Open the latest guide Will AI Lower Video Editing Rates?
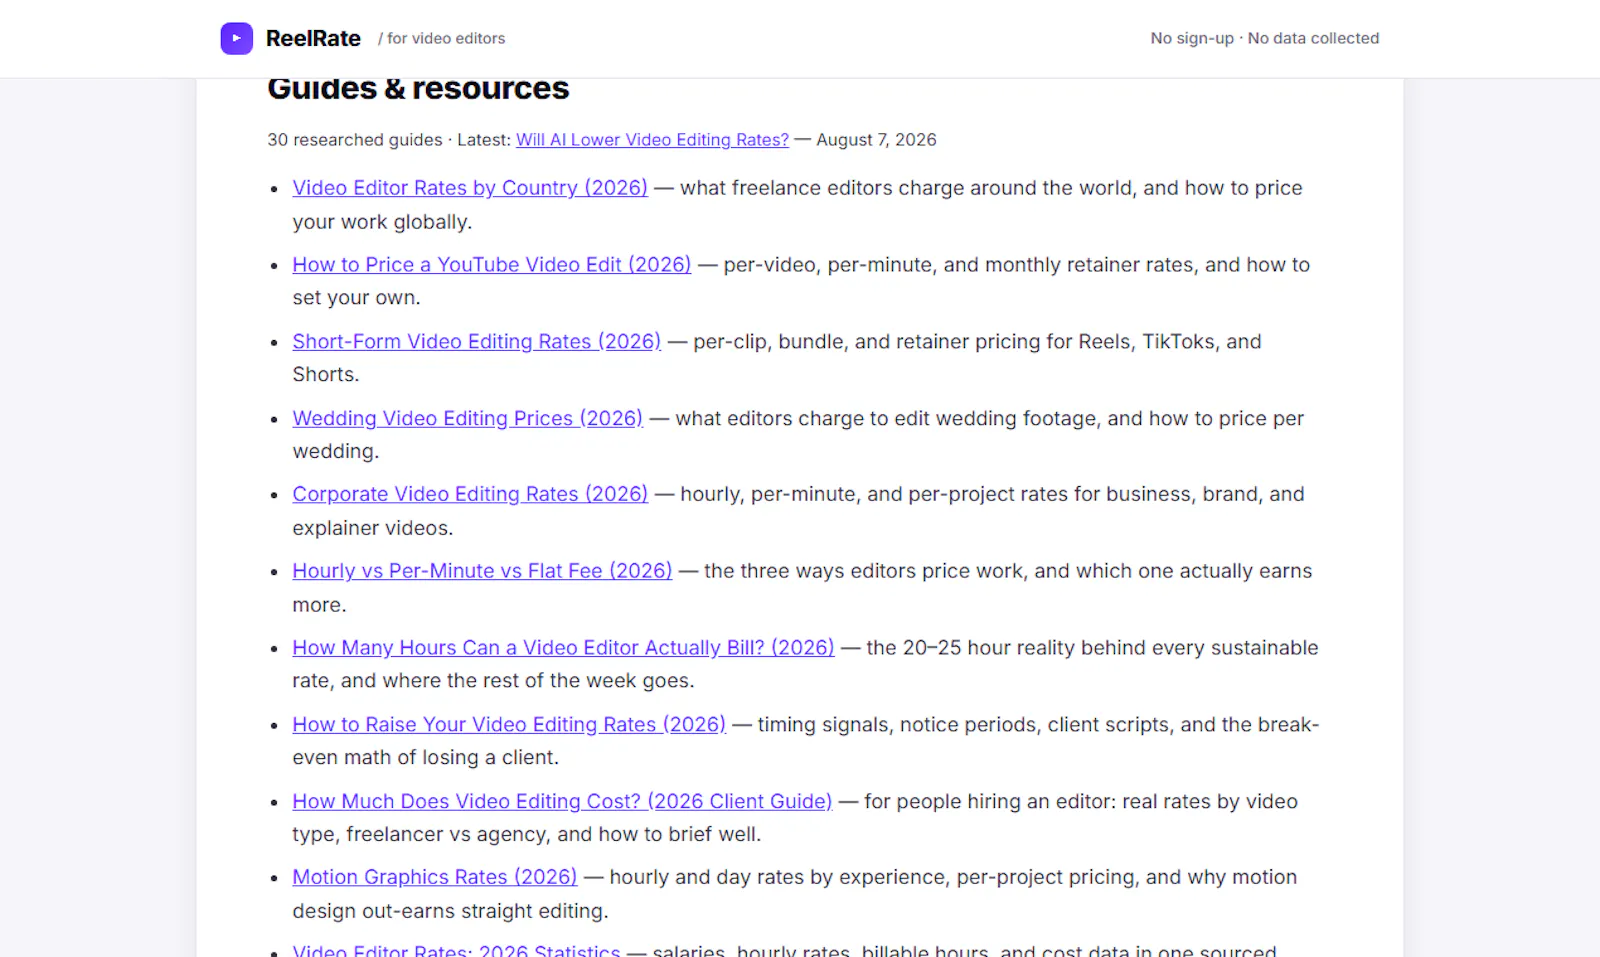The width and height of the screenshot is (1600, 957). (x=652, y=140)
